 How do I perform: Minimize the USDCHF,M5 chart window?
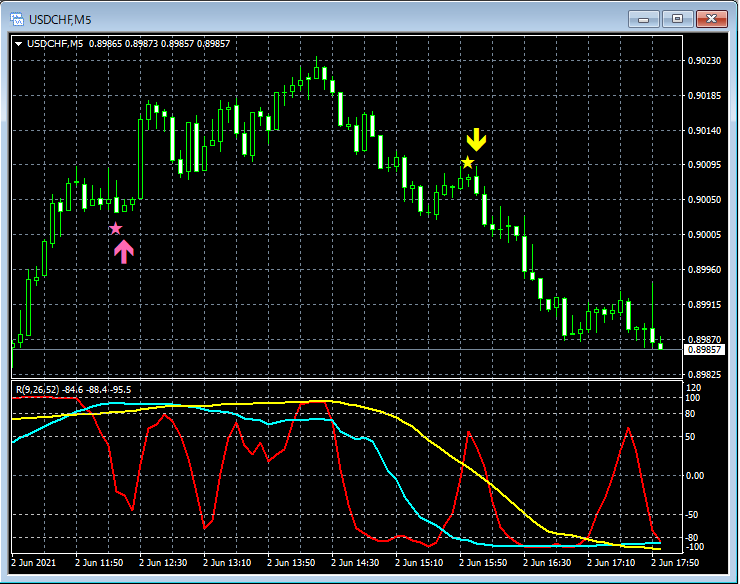(643, 19)
